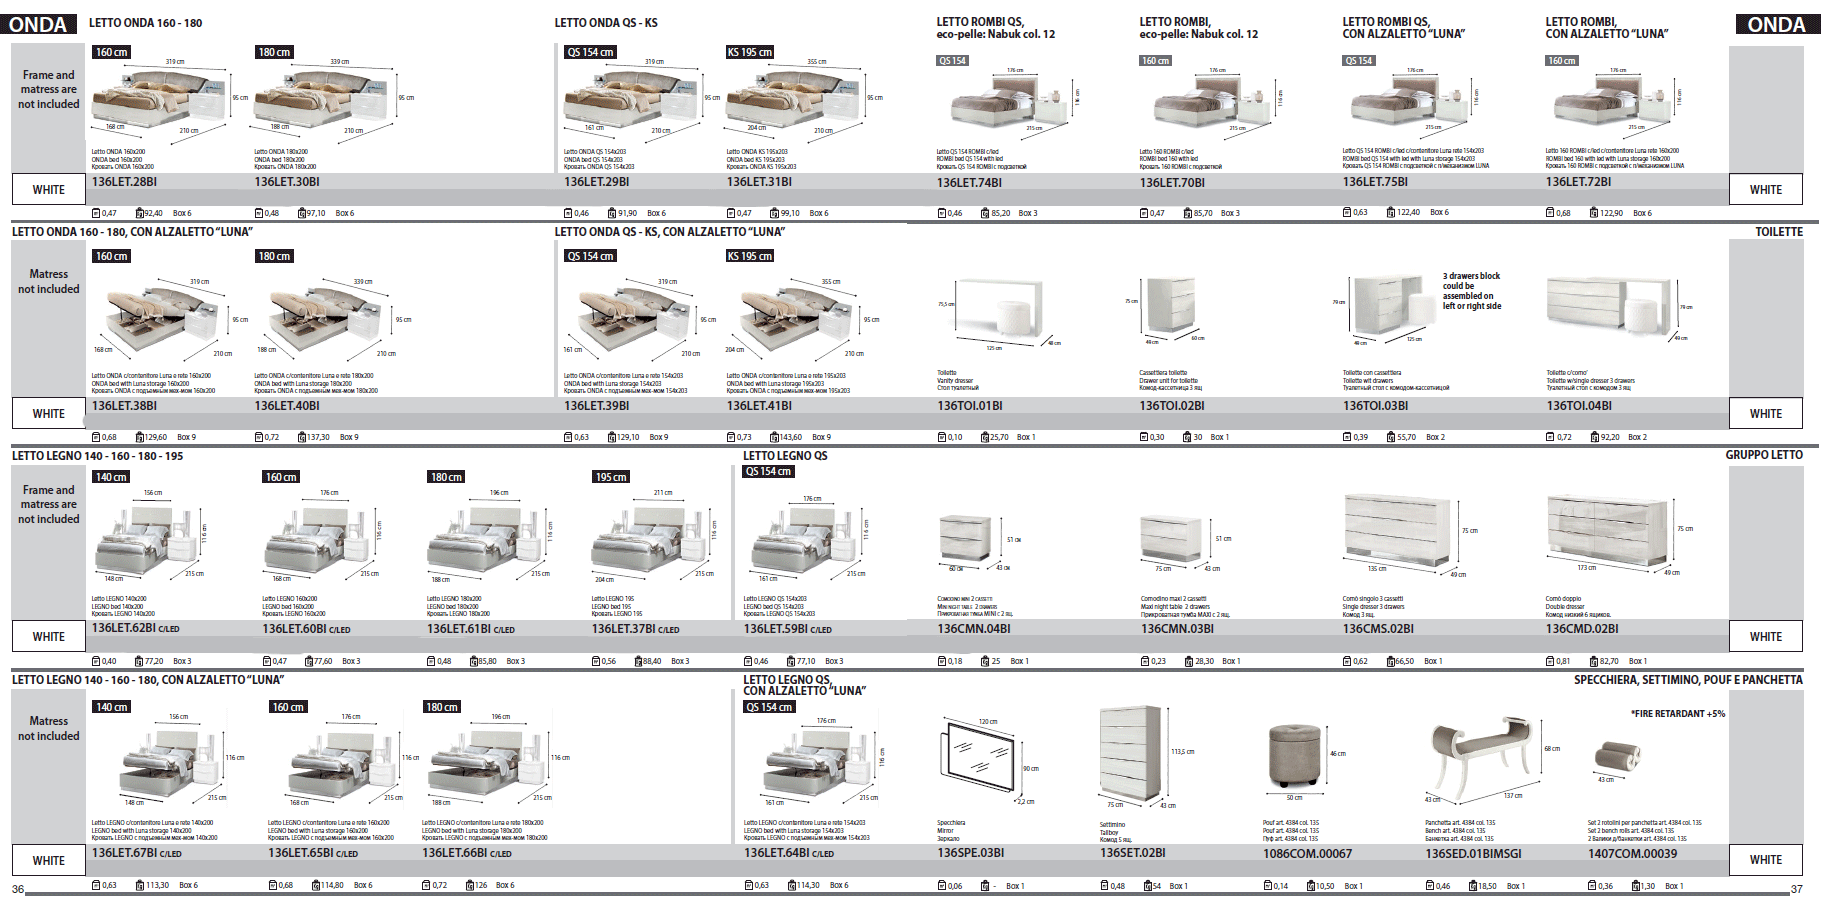The width and height of the screenshot is (1821, 905).
Task: Click product code 136LET.74BI
Action: [969, 182]
